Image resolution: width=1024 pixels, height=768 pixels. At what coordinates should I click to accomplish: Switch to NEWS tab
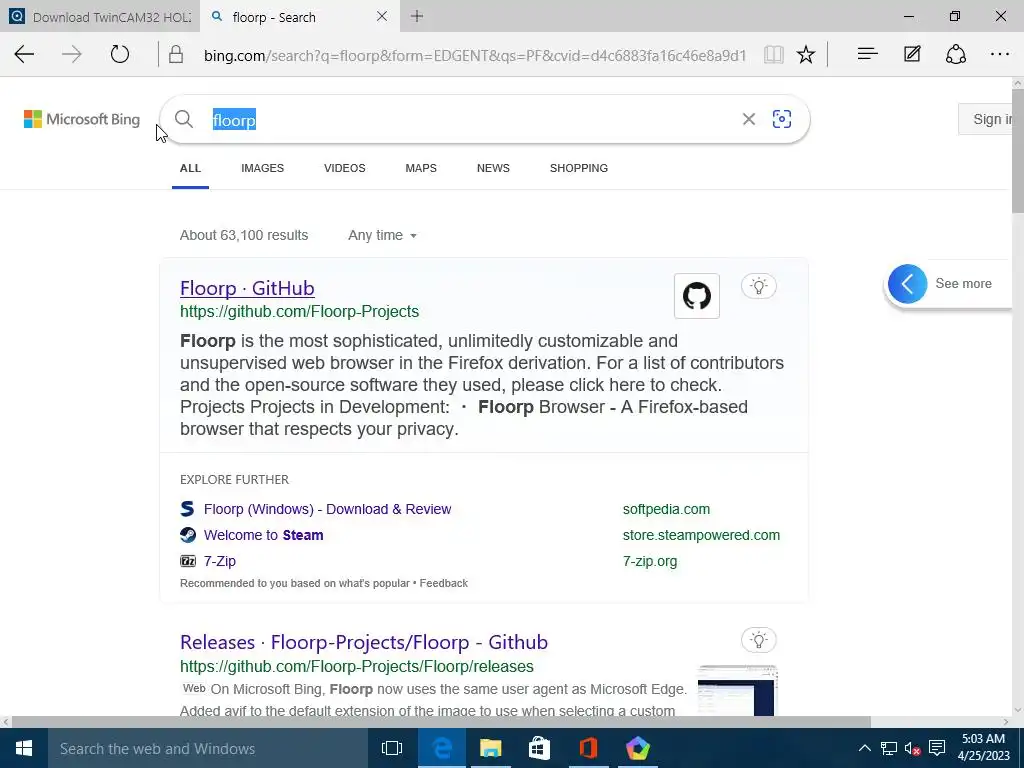493,168
